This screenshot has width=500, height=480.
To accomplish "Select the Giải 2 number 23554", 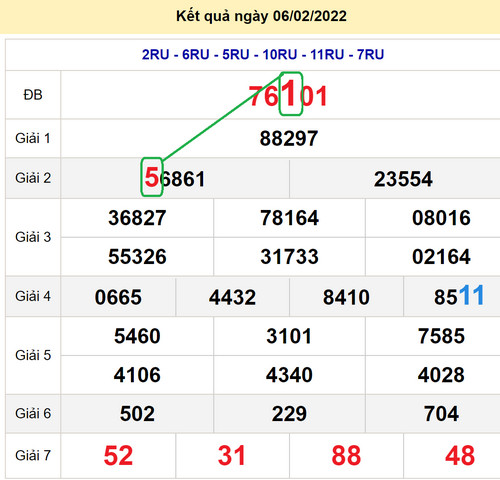I will 403,179.
